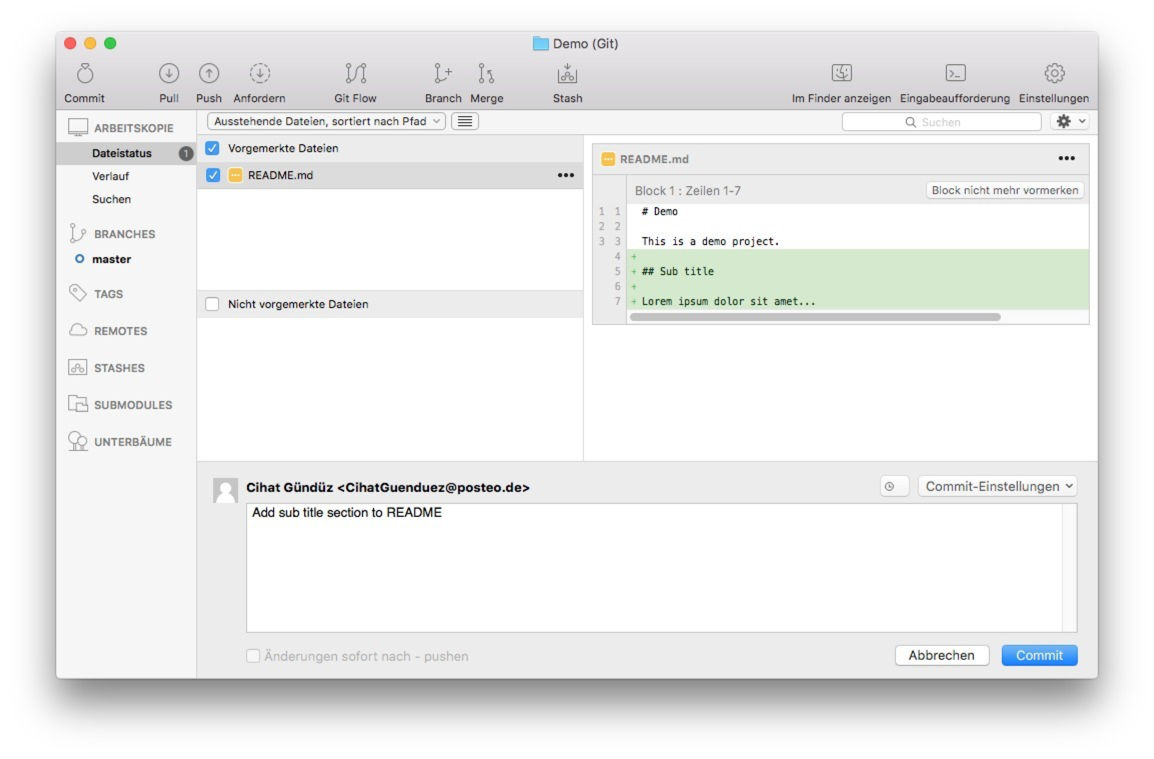Click the README.md modified file icon in list
Viewport: 1154px width, 759px height.
[x=235, y=175]
